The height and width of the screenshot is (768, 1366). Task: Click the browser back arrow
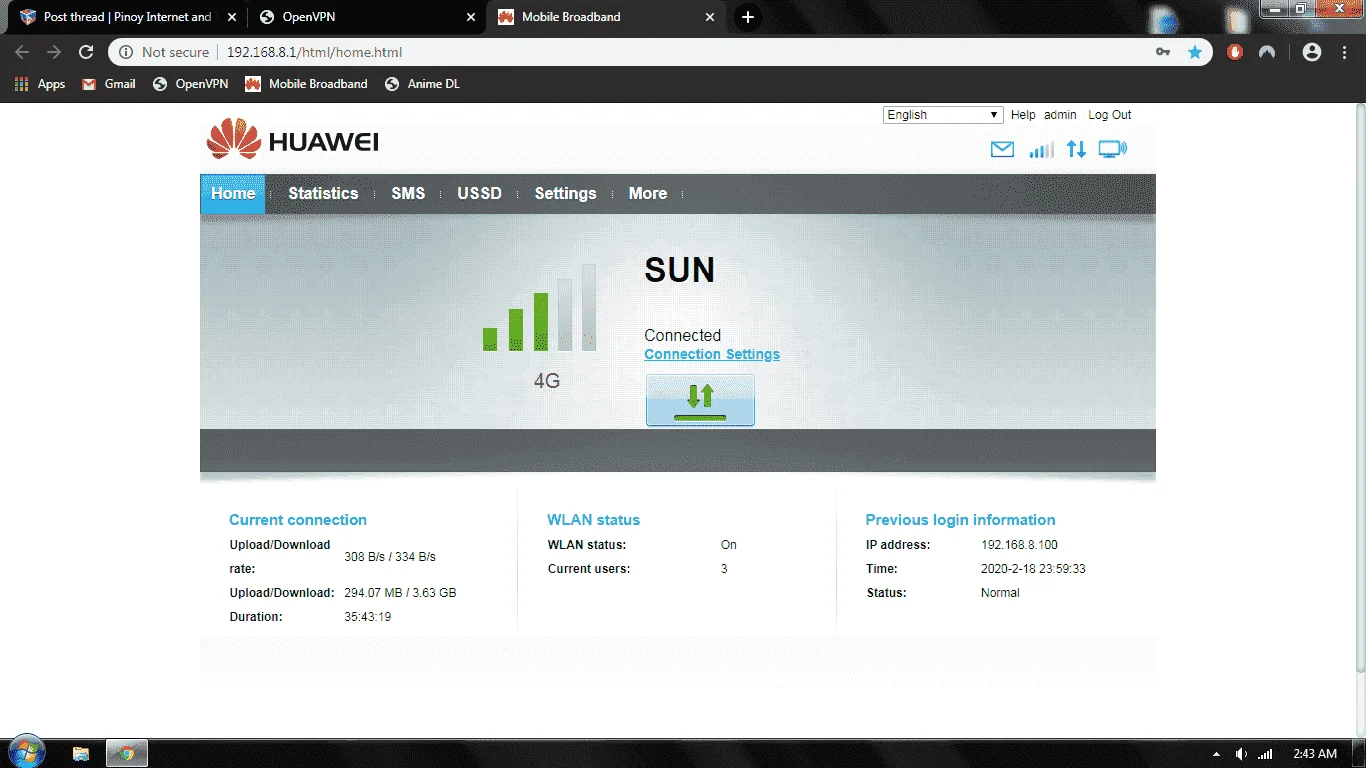point(22,52)
